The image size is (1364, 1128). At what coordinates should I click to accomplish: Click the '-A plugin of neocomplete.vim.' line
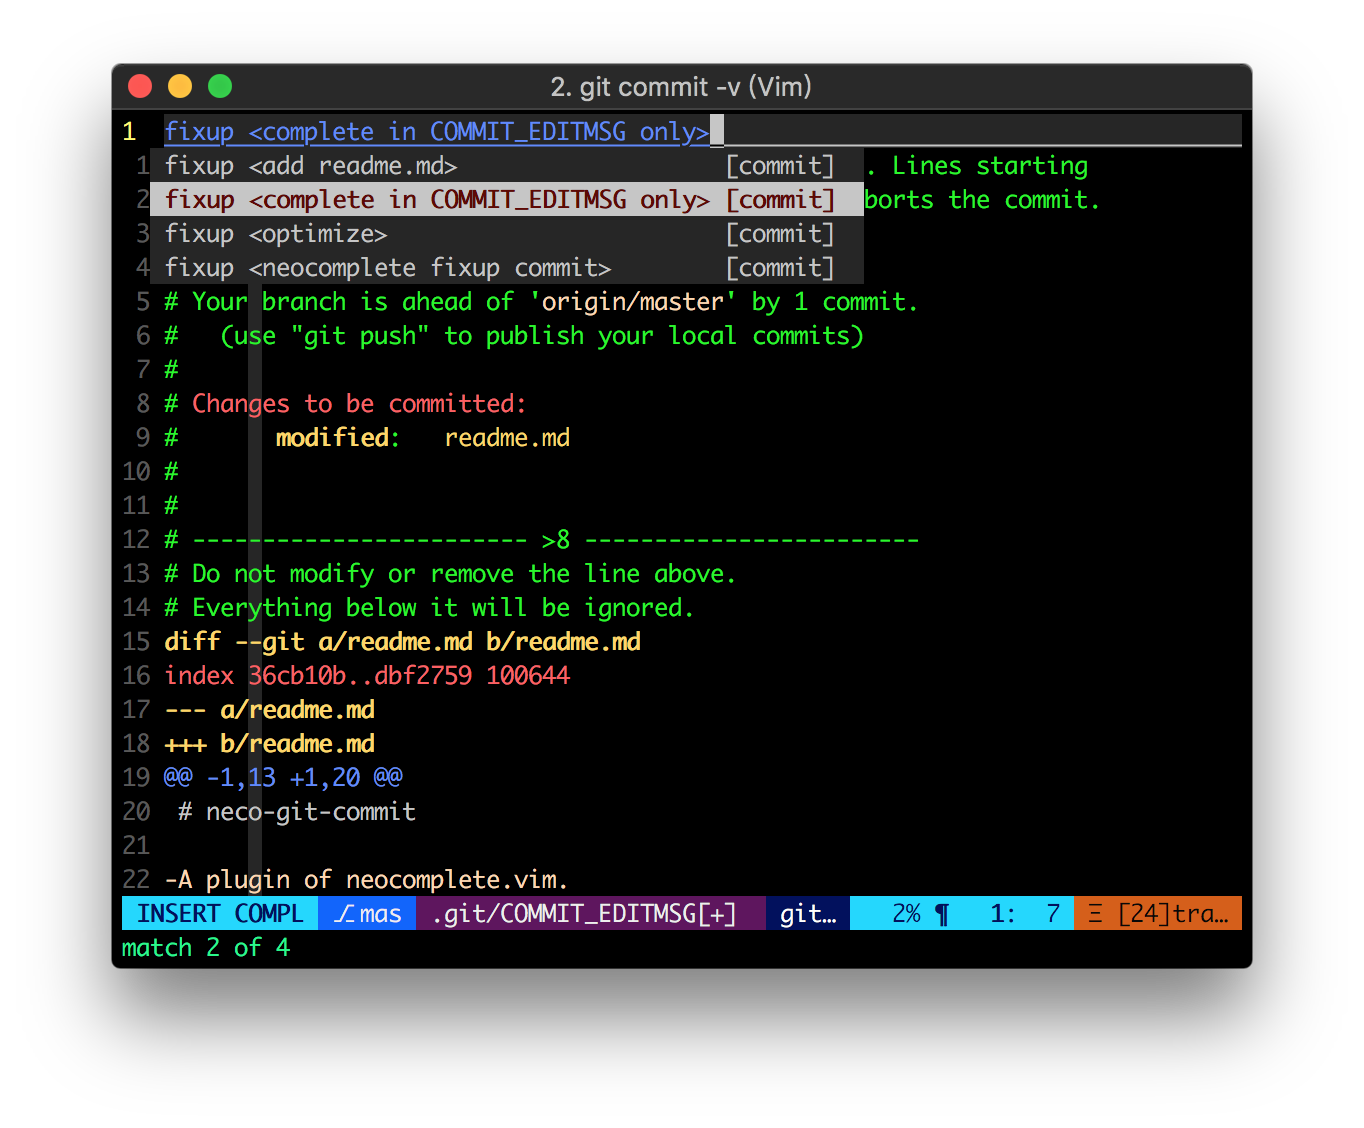pyautogui.click(x=367, y=880)
